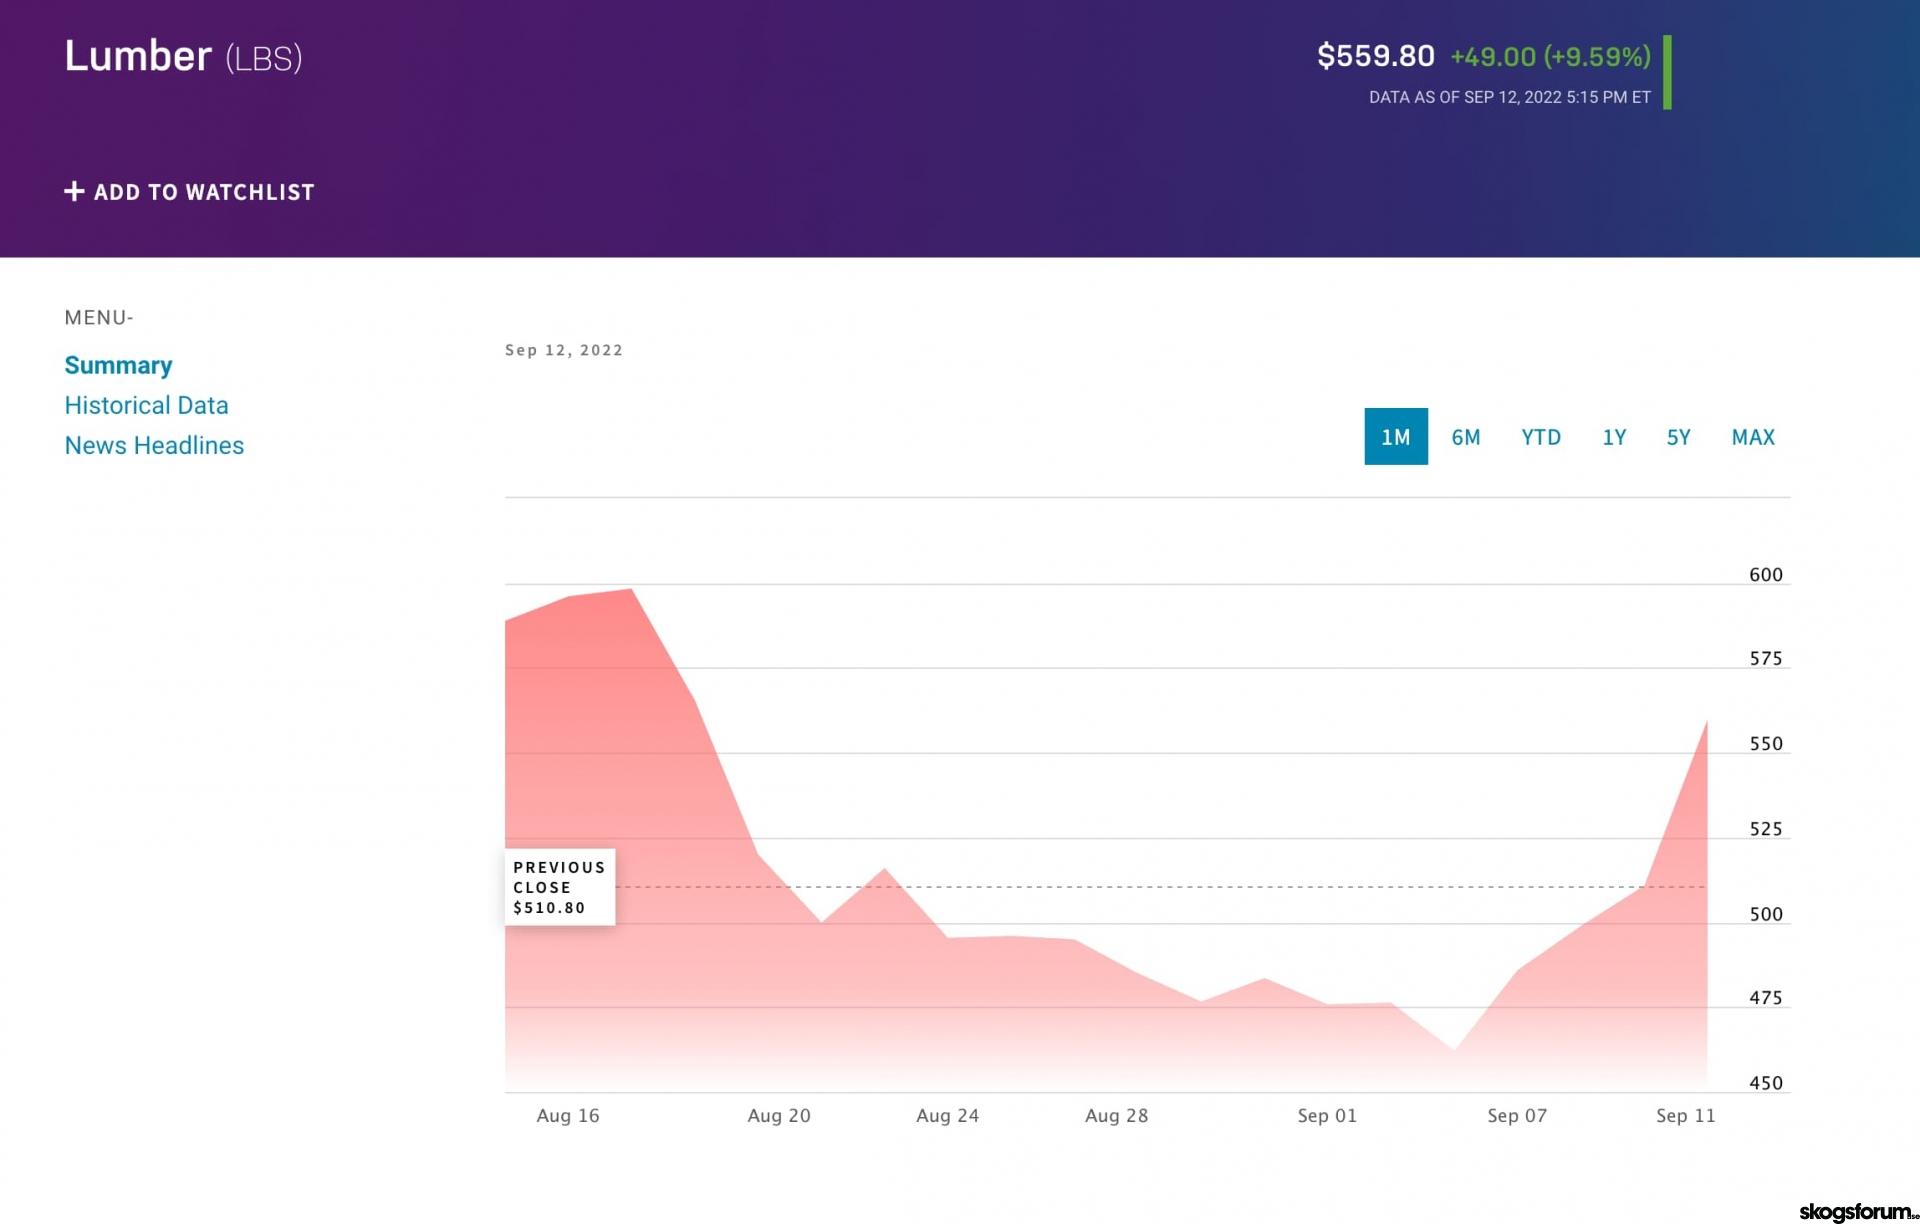Screen dimensions: 1920x1224
Task: Click the 475 y-axis label
Action: point(1766,998)
